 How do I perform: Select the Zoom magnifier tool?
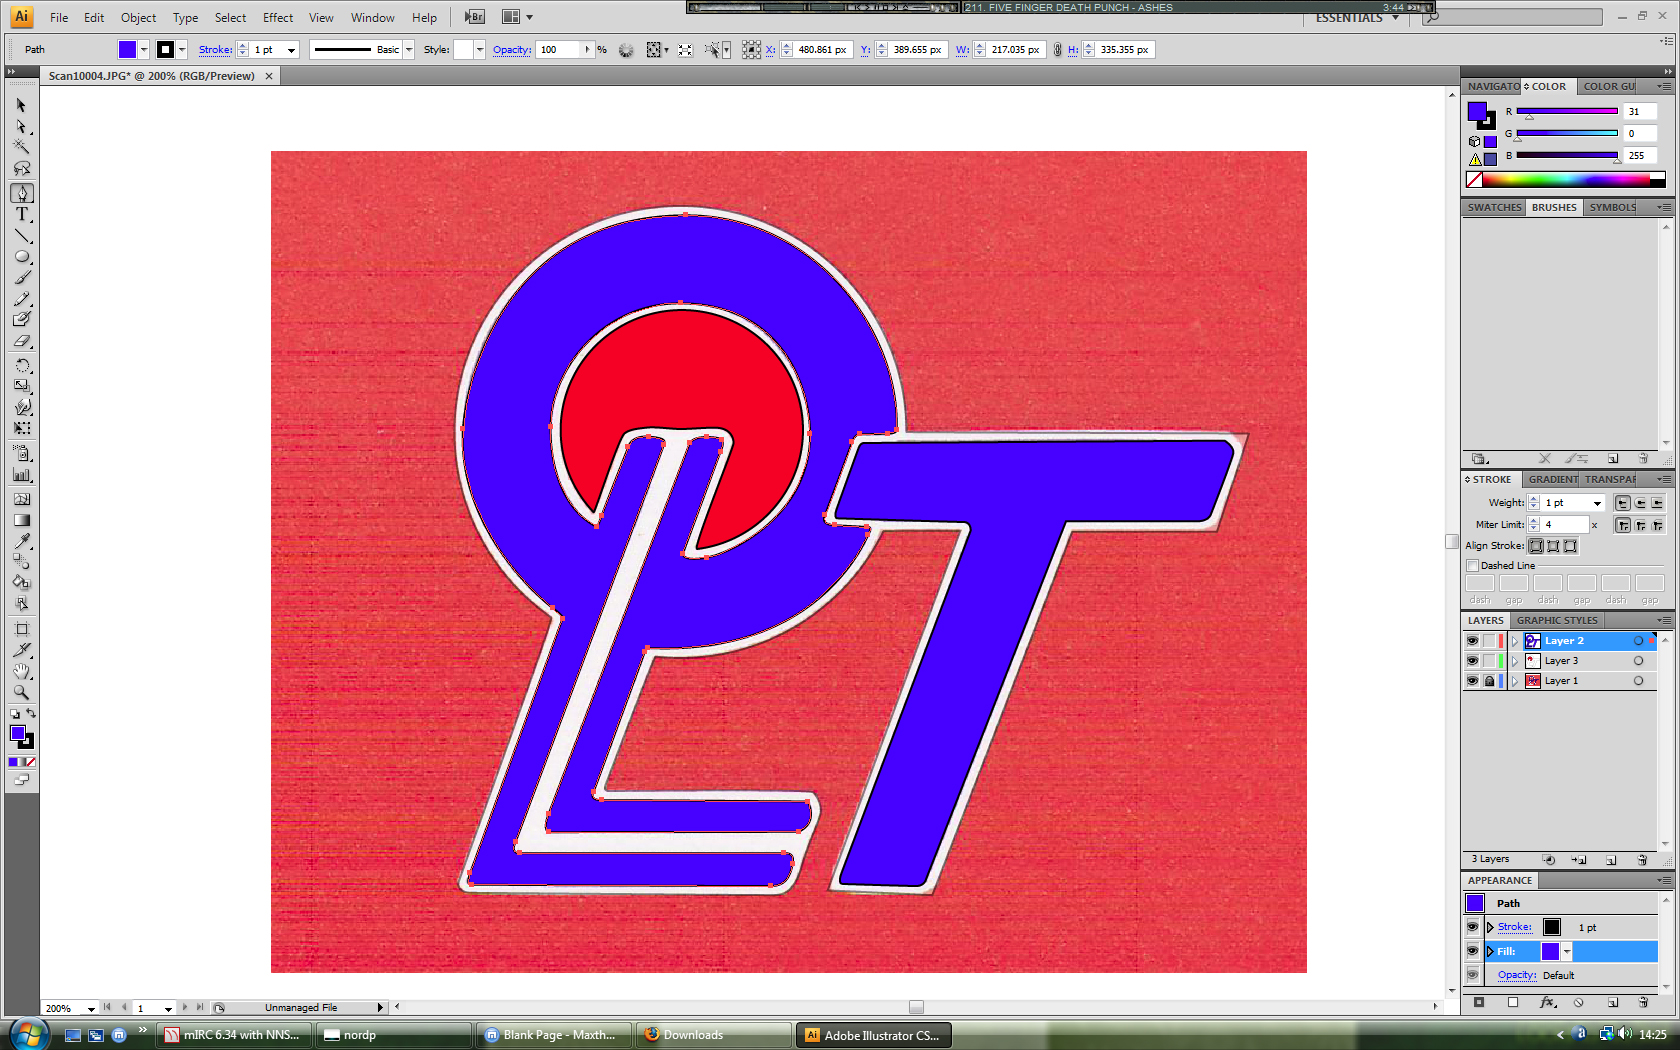[x=21, y=692]
